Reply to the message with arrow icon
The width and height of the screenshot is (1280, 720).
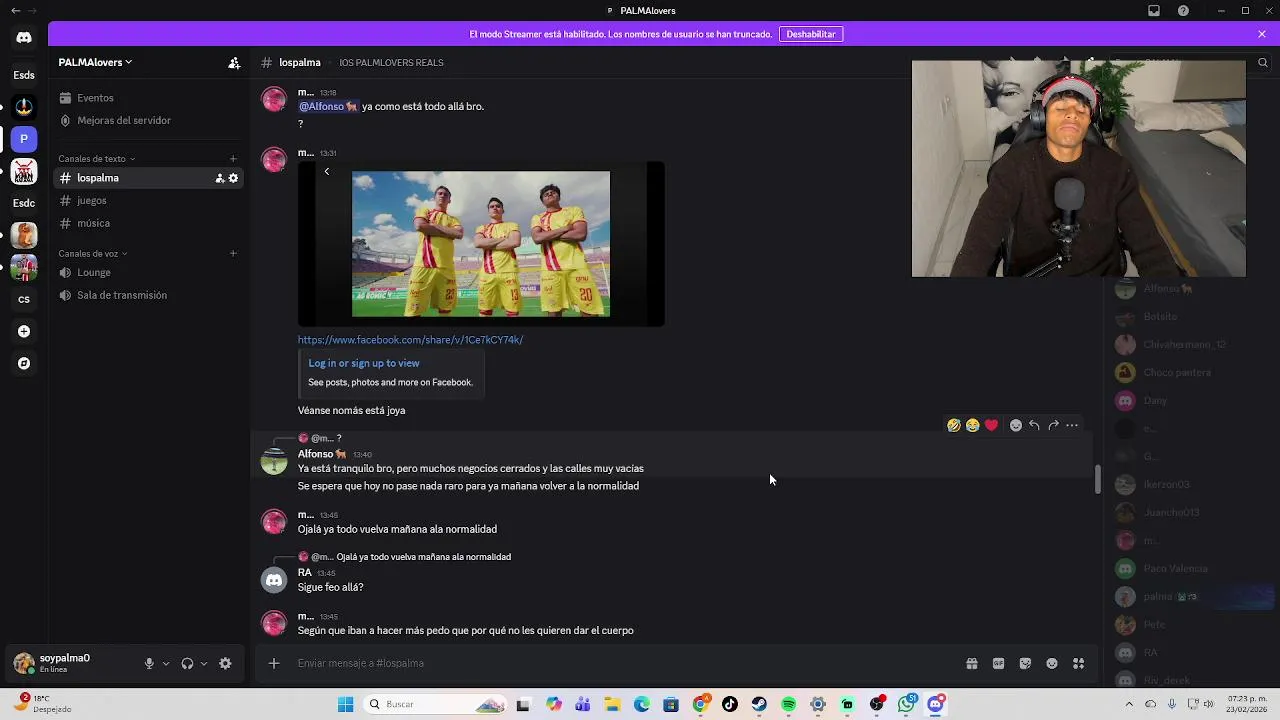[1034, 425]
